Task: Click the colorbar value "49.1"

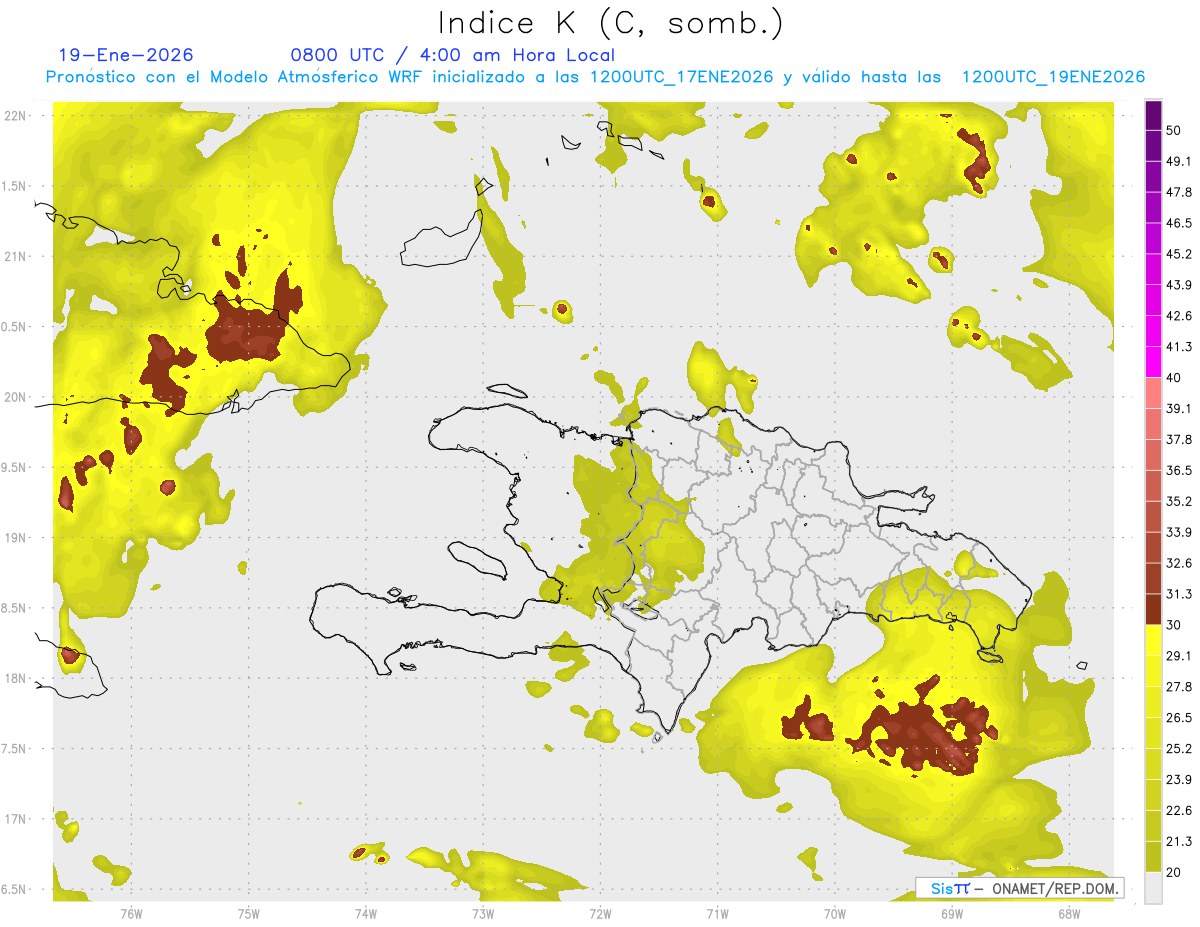Action: [1180, 161]
